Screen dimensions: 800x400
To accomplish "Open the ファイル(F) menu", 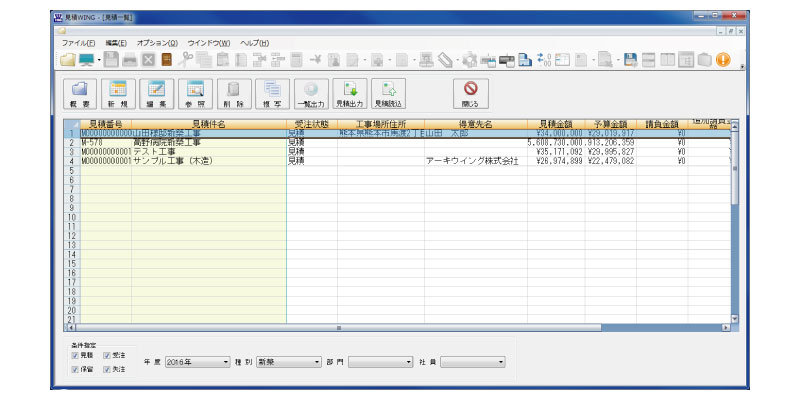I will [78, 43].
